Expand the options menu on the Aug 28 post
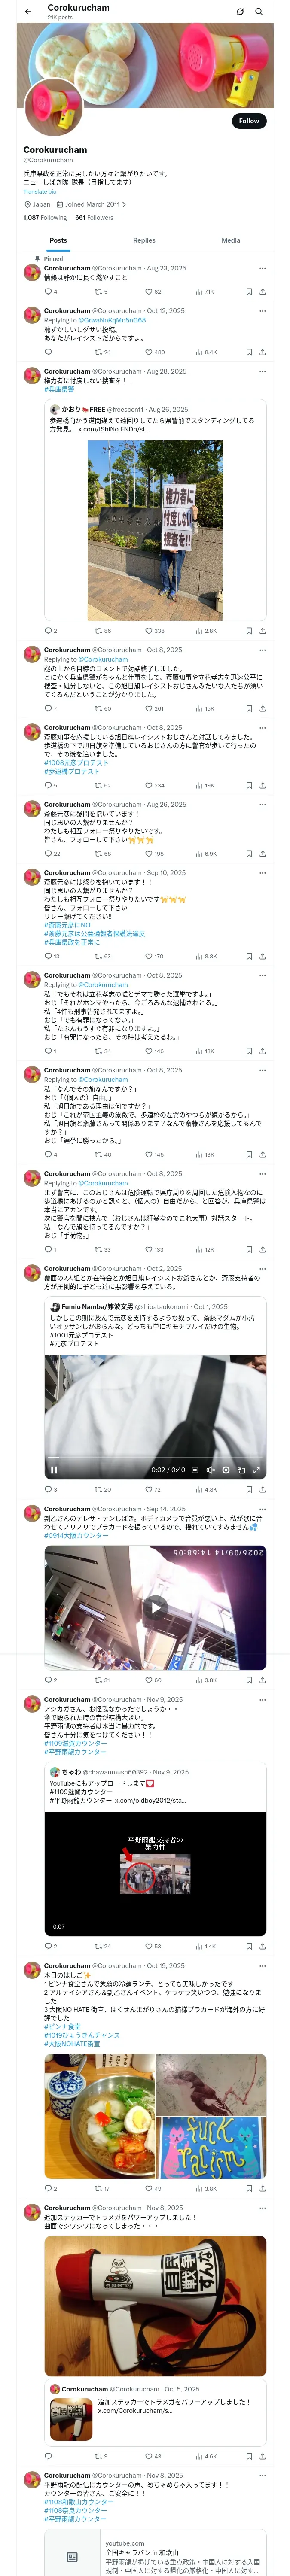 point(262,371)
